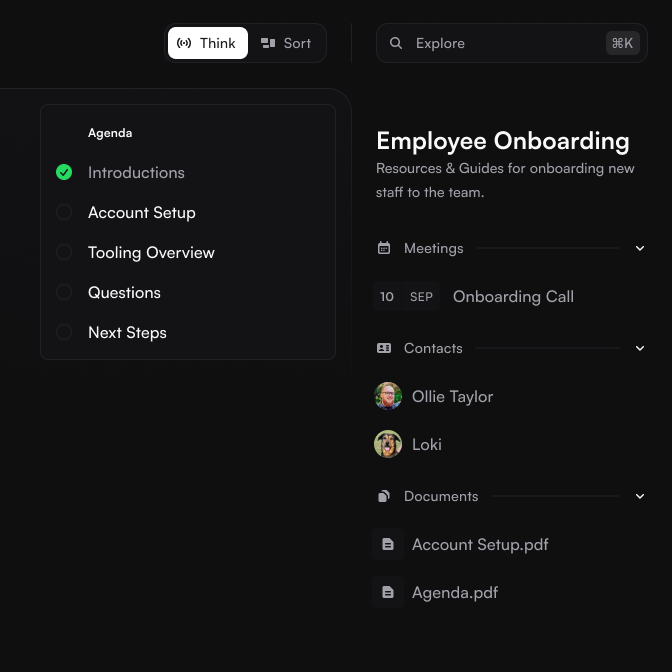Click the Meetings calendar icon
This screenshot has height=672, width=672.
(x=384, y=248)
